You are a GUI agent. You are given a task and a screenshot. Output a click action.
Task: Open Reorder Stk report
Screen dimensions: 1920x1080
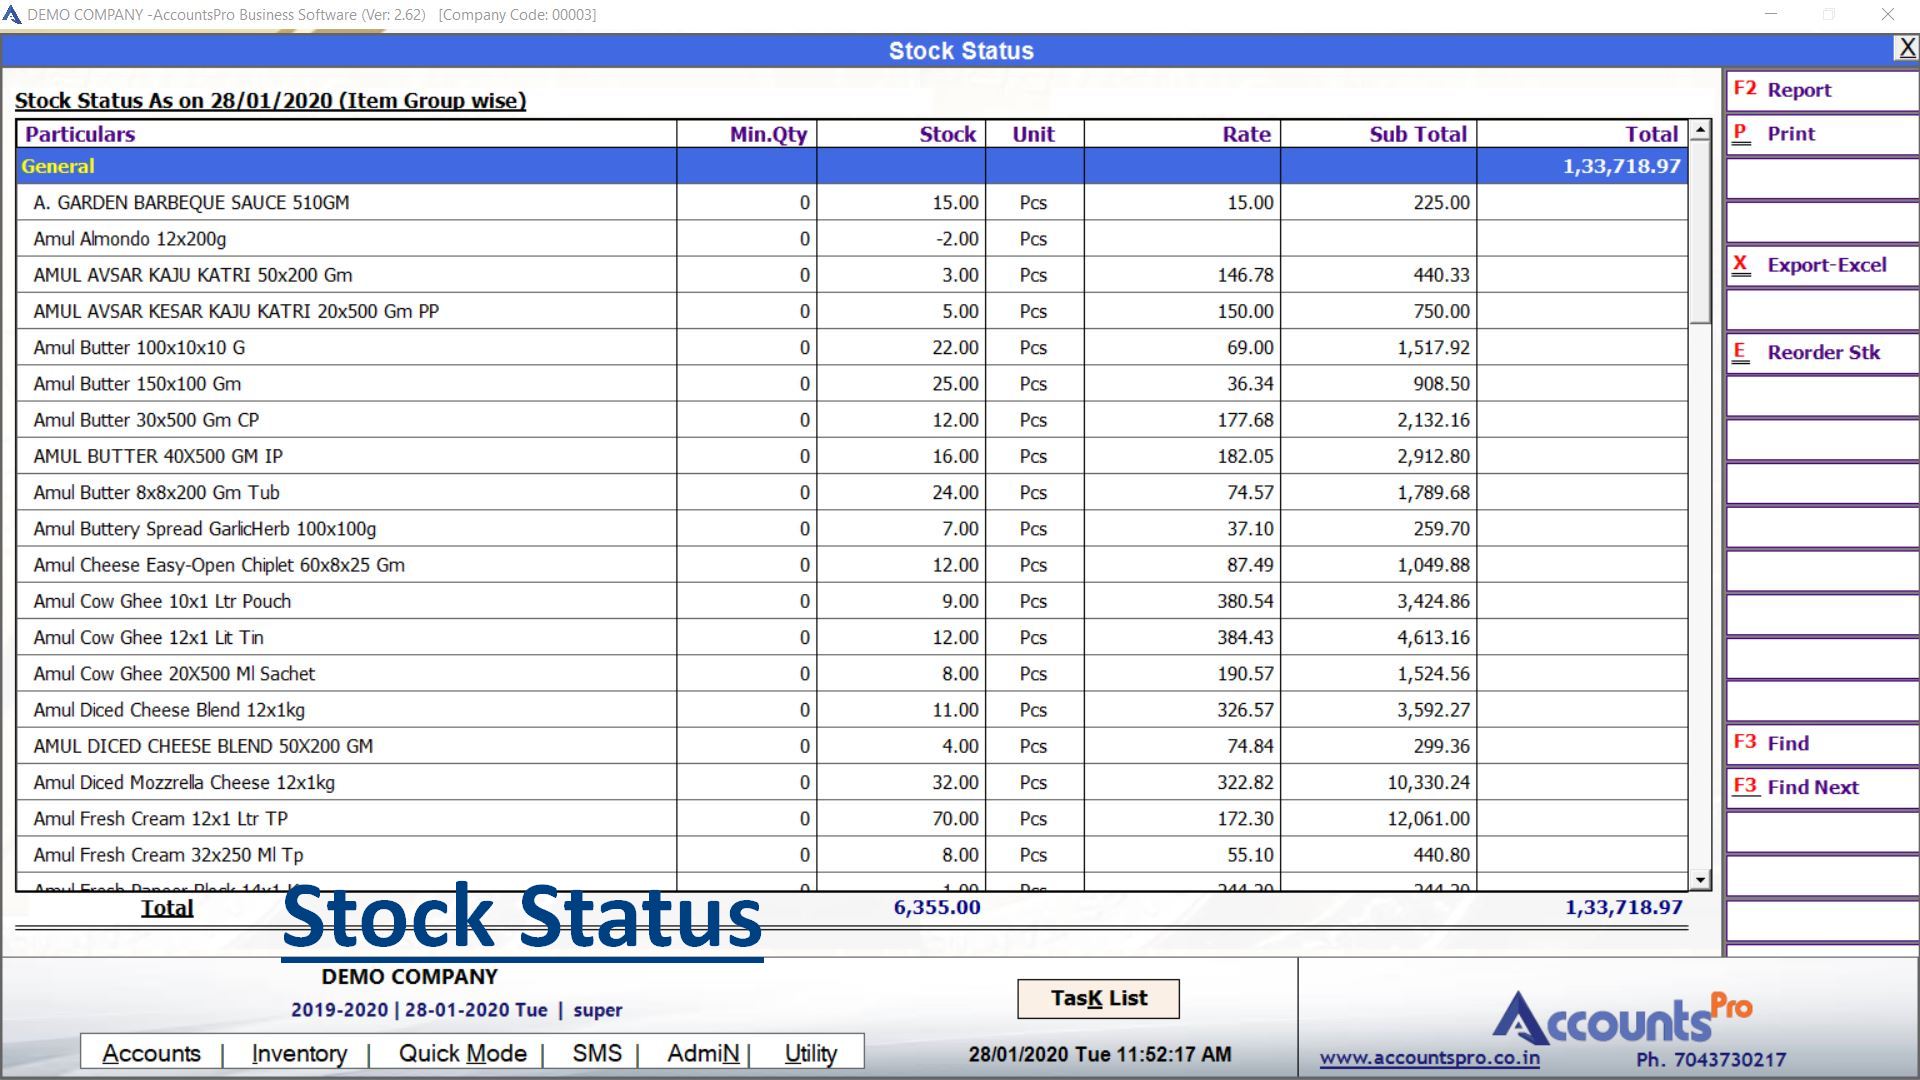click(1821, 352)
